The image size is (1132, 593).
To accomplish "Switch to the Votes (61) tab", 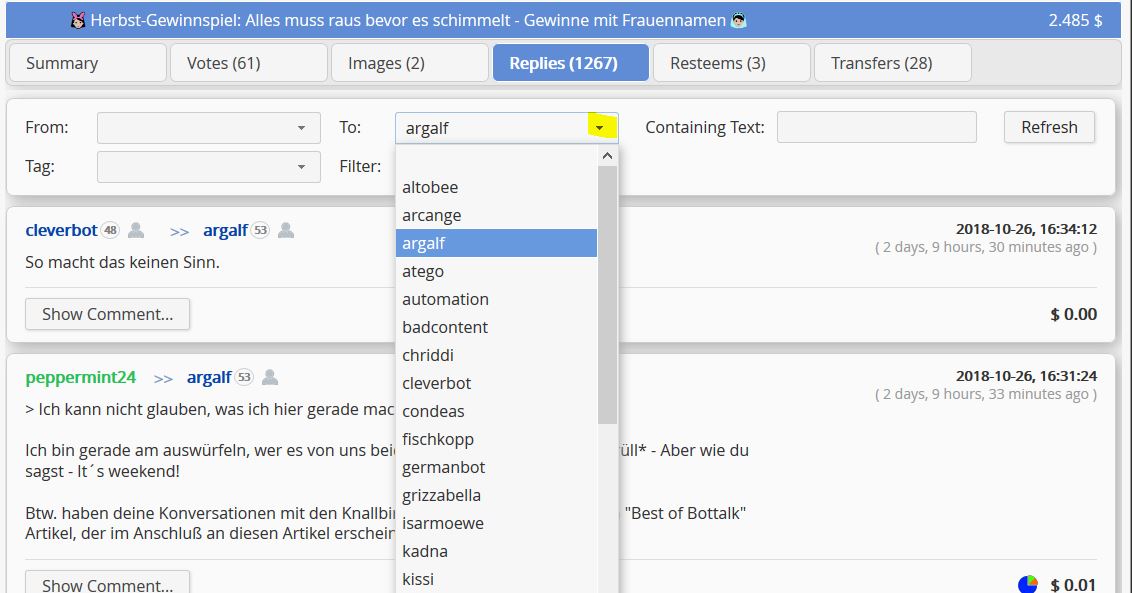I will pos(248,64).
